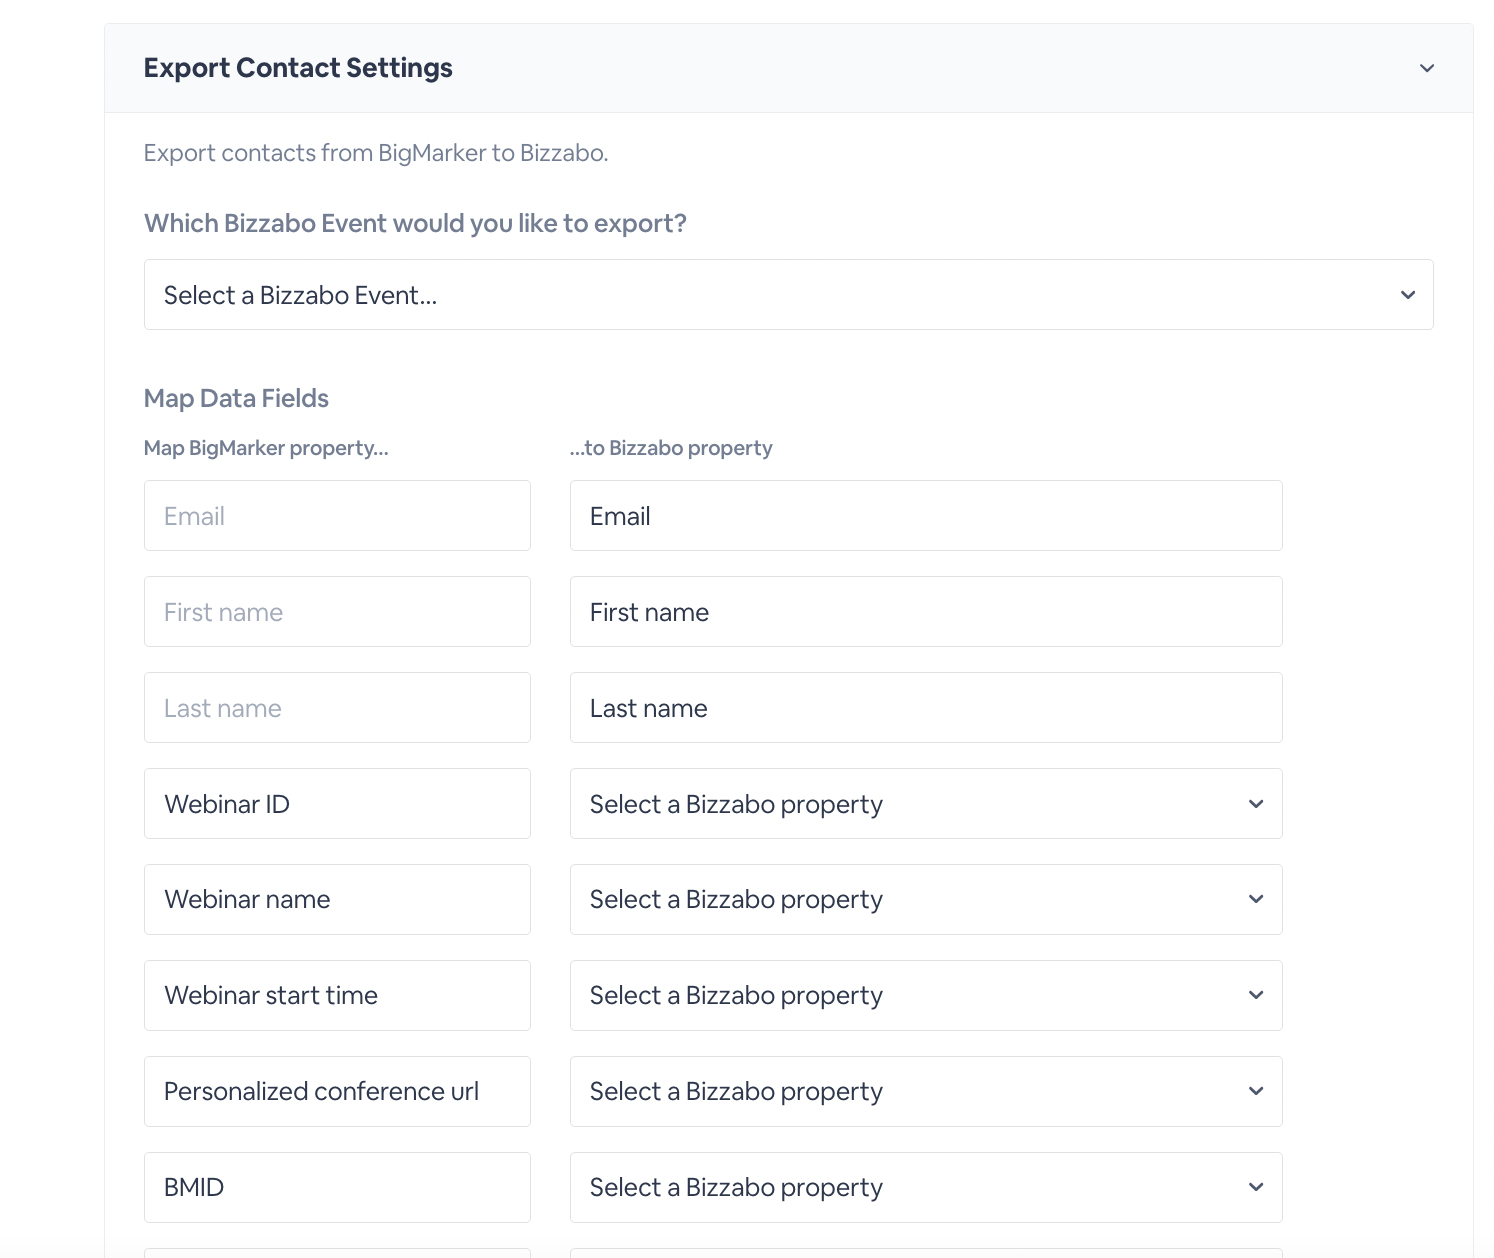This screenshot has width=1494, height=1258.
Task: Open Bizzabo property dropdown for BMID
Action: pyautogui.click(x=926, y=1188)
